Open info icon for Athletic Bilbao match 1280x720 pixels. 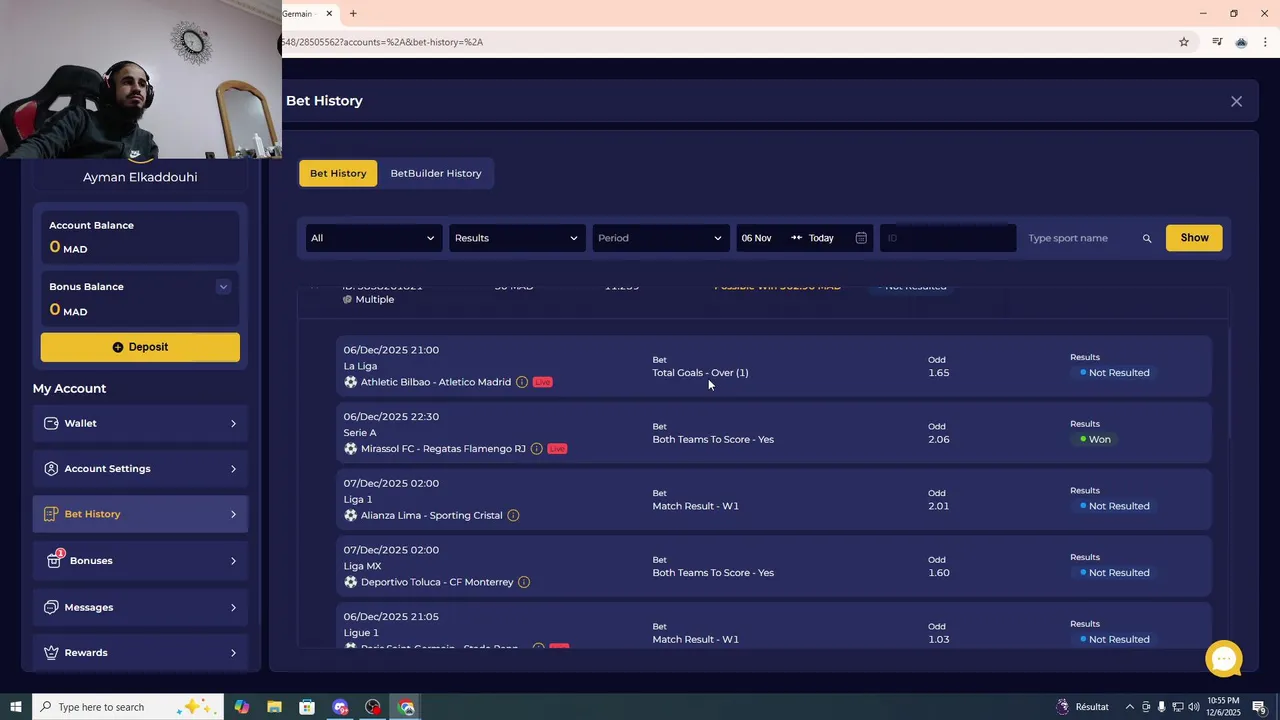[x=522, y=382]
